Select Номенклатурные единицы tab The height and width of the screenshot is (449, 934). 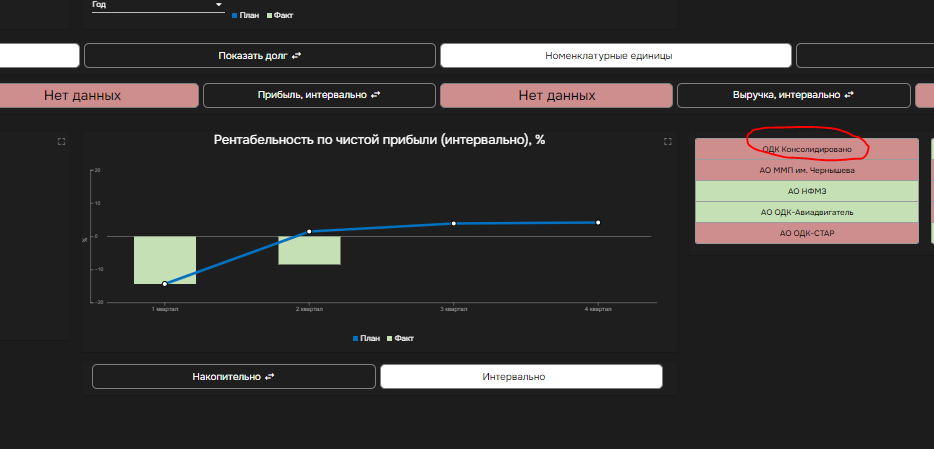pos(615,56)
